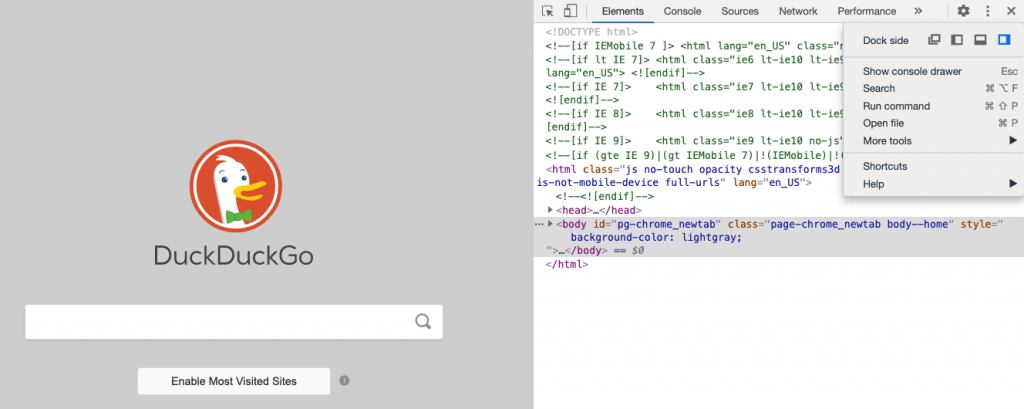Select Show console drawer menu item
The width and height of the screenshot is (1024, 409).
point(934,71)
